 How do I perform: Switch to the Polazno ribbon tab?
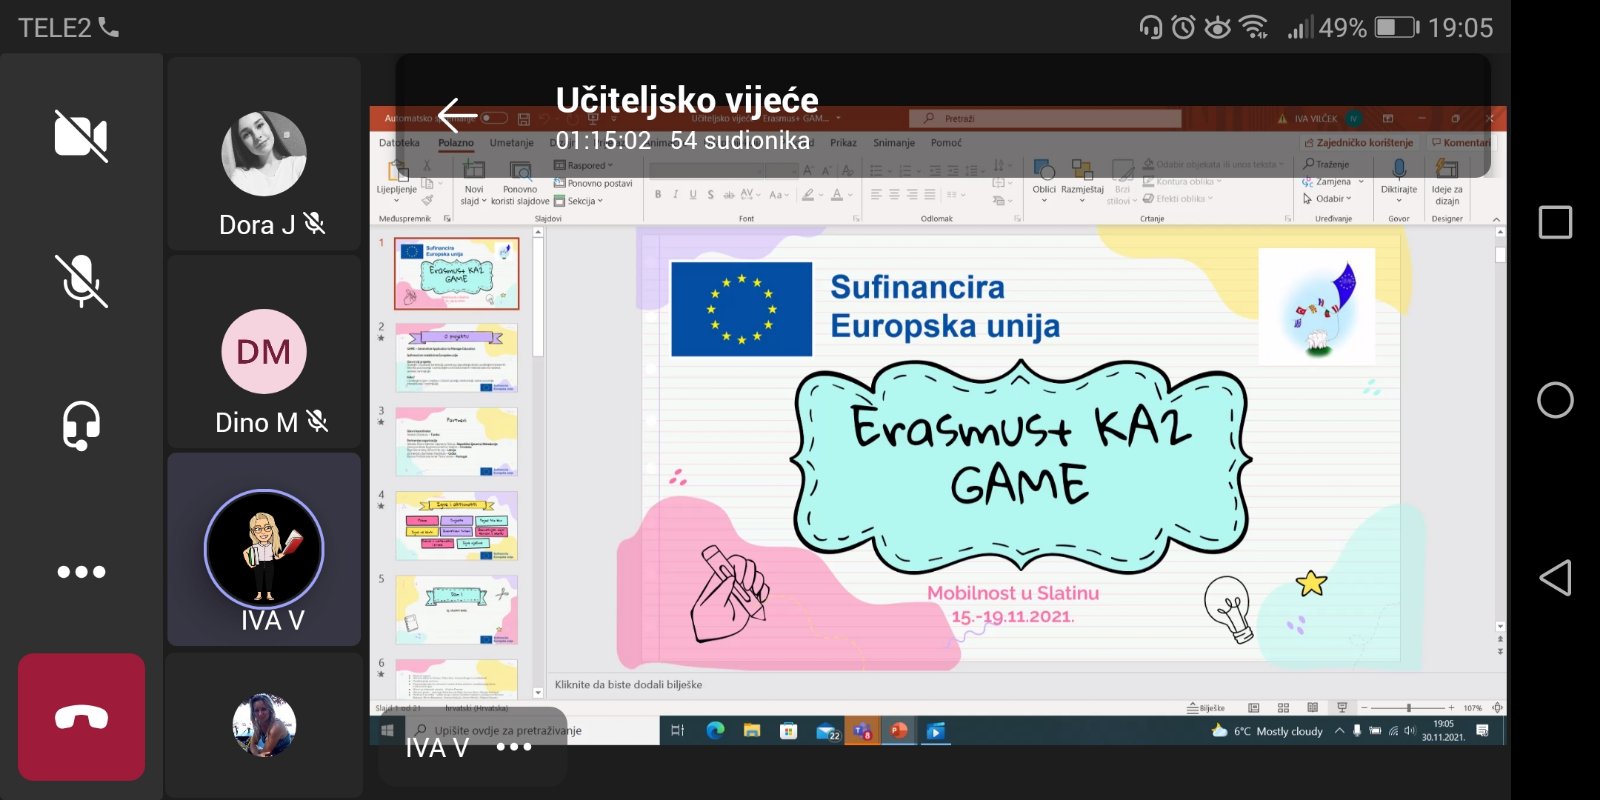[x=456, y=143]
